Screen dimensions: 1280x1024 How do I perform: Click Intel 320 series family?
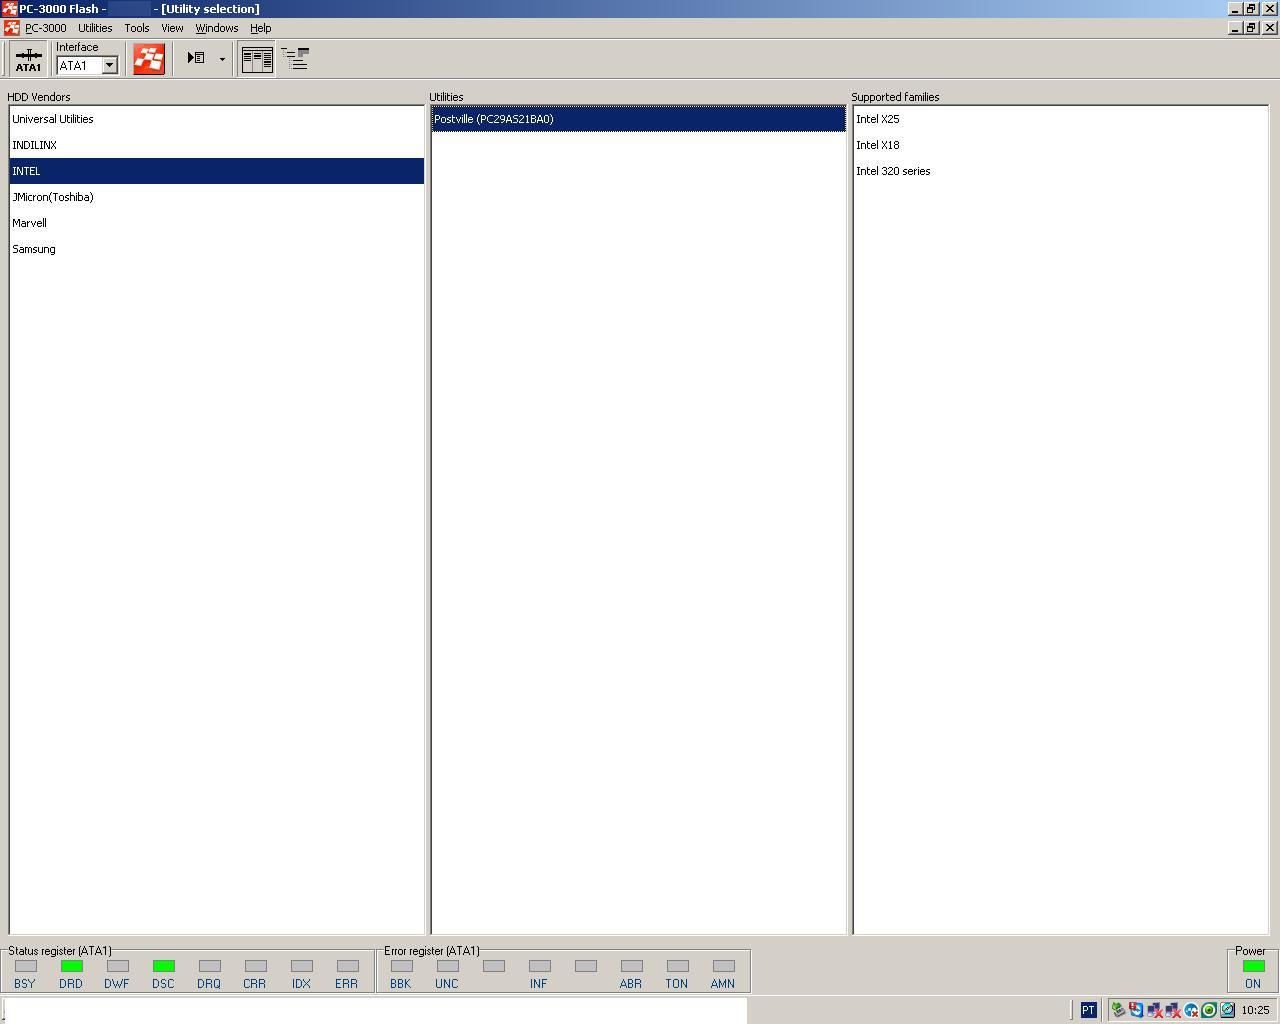pyautogui.click(x=1060, y=171)
